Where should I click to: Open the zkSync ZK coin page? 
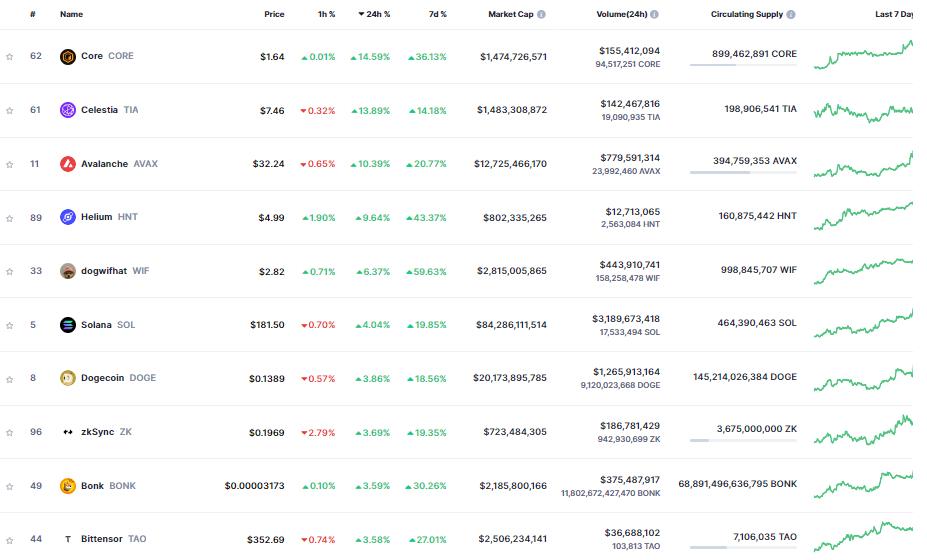106,432
